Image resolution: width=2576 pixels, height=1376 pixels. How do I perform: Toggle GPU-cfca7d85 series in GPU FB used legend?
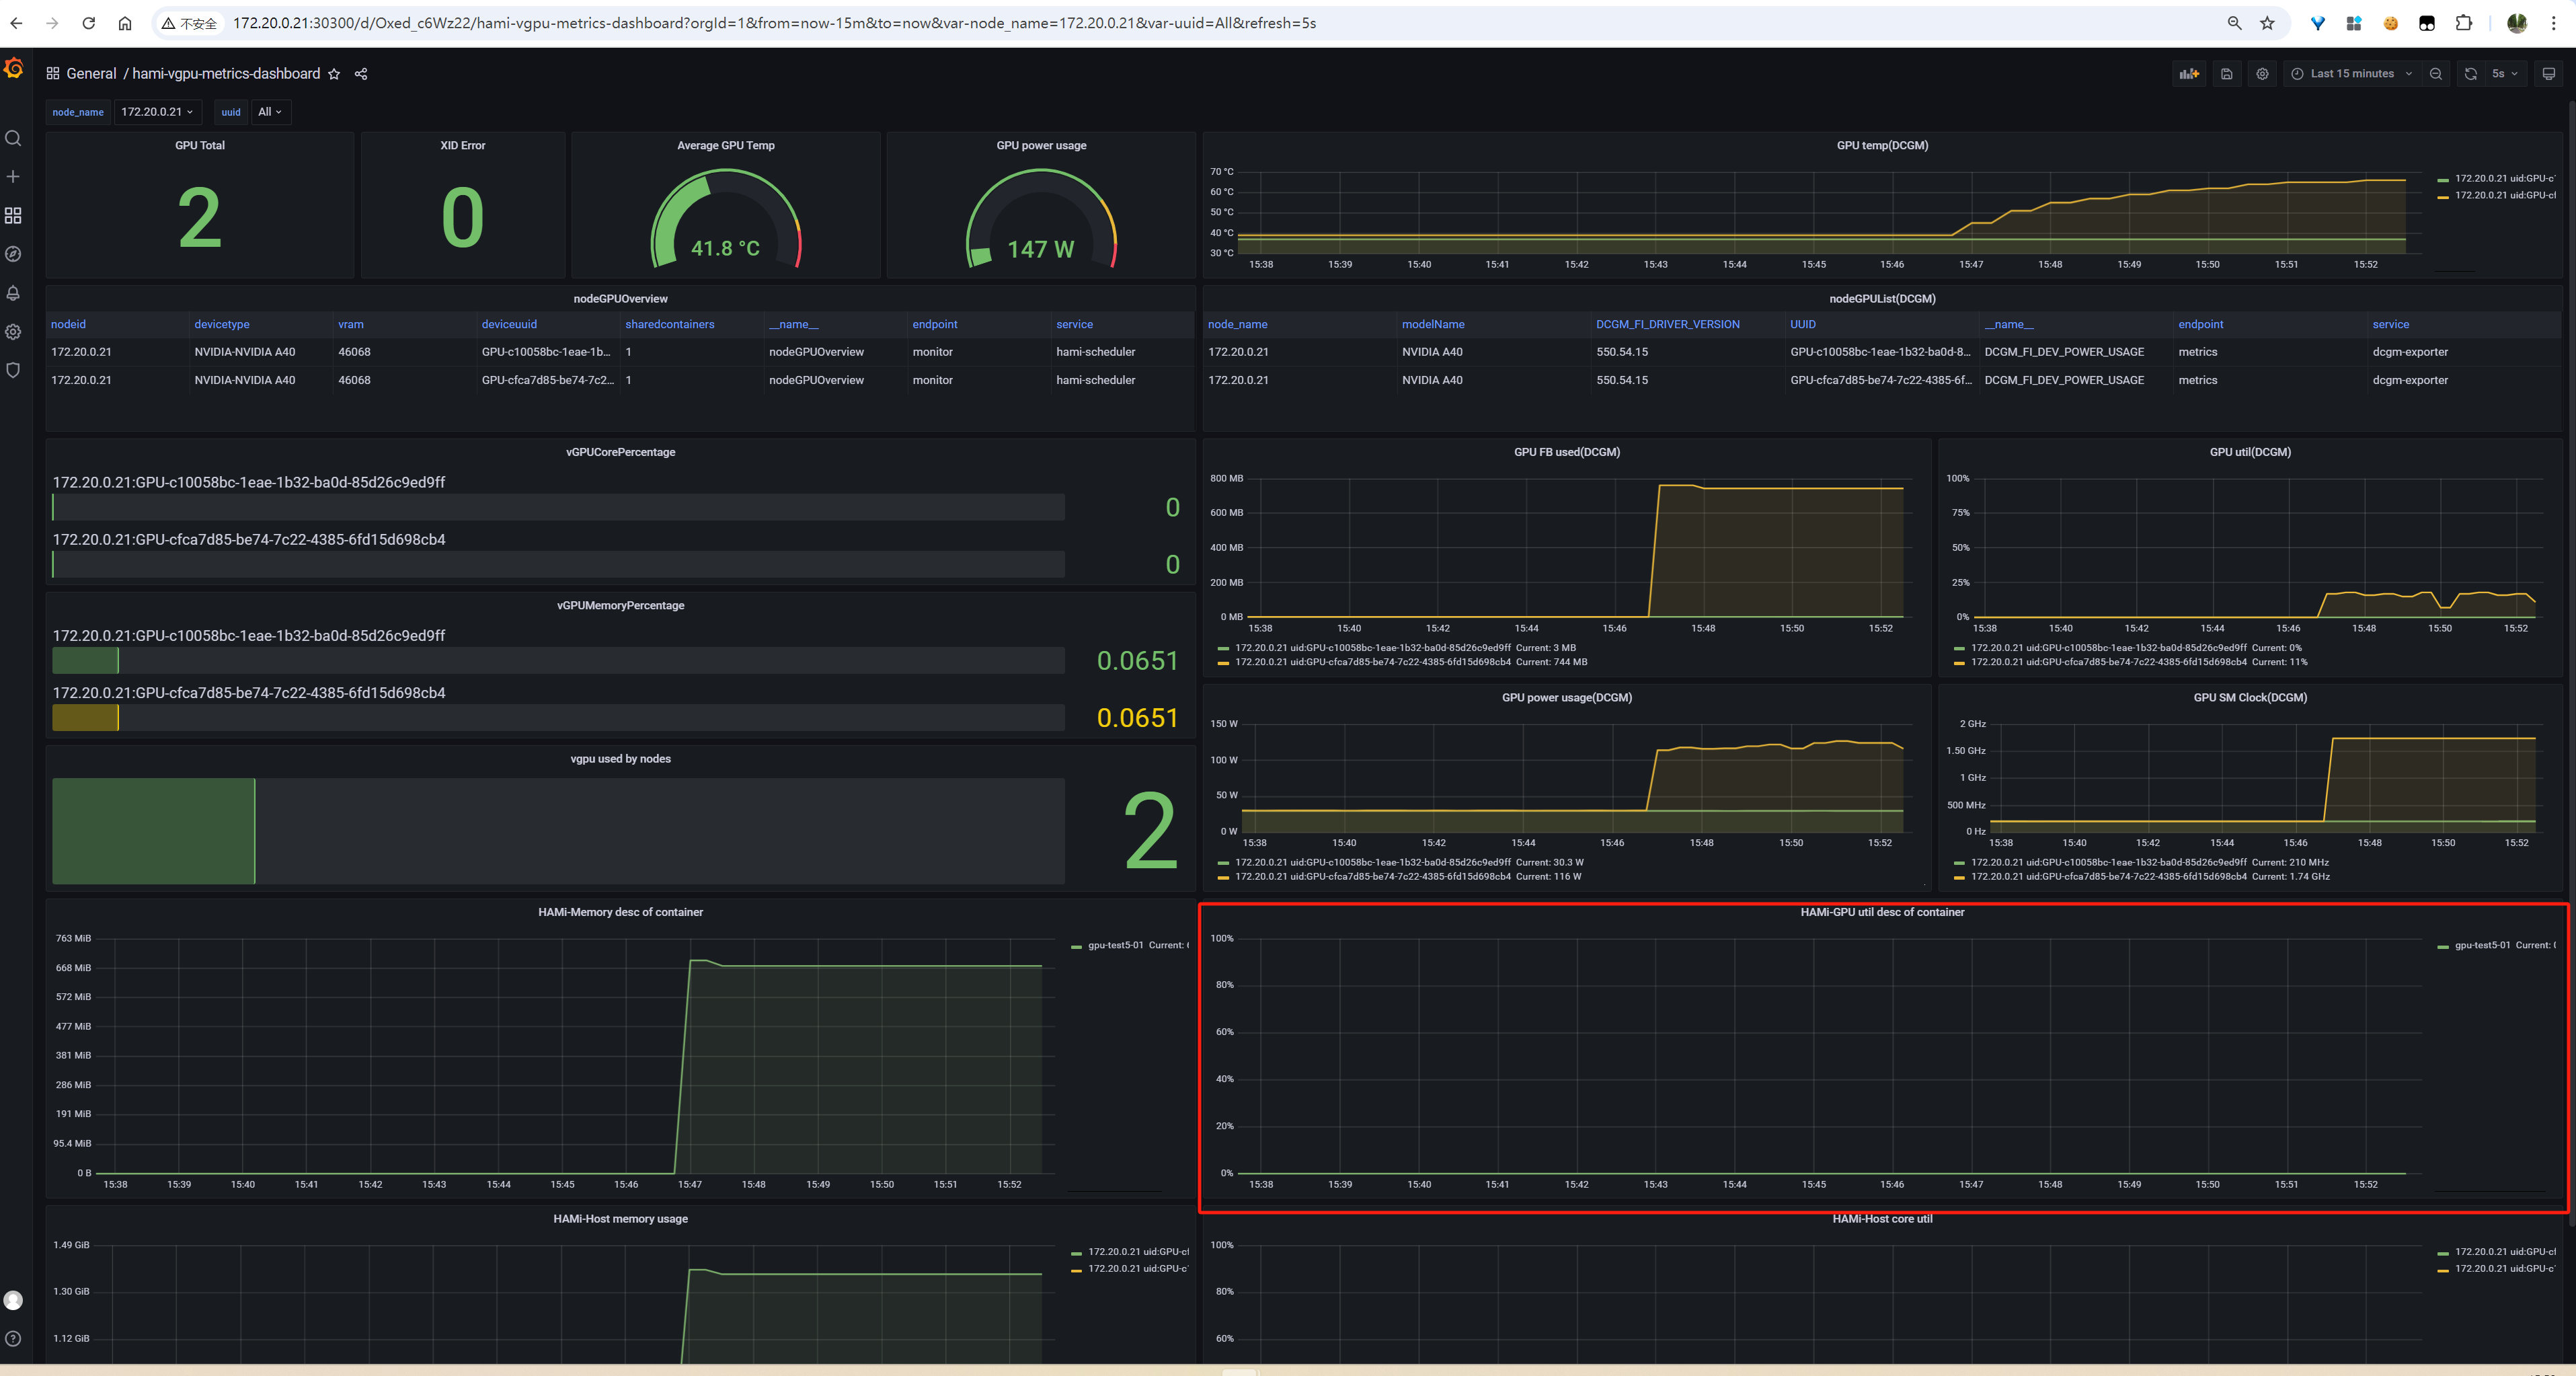(x=1372, y=662)
